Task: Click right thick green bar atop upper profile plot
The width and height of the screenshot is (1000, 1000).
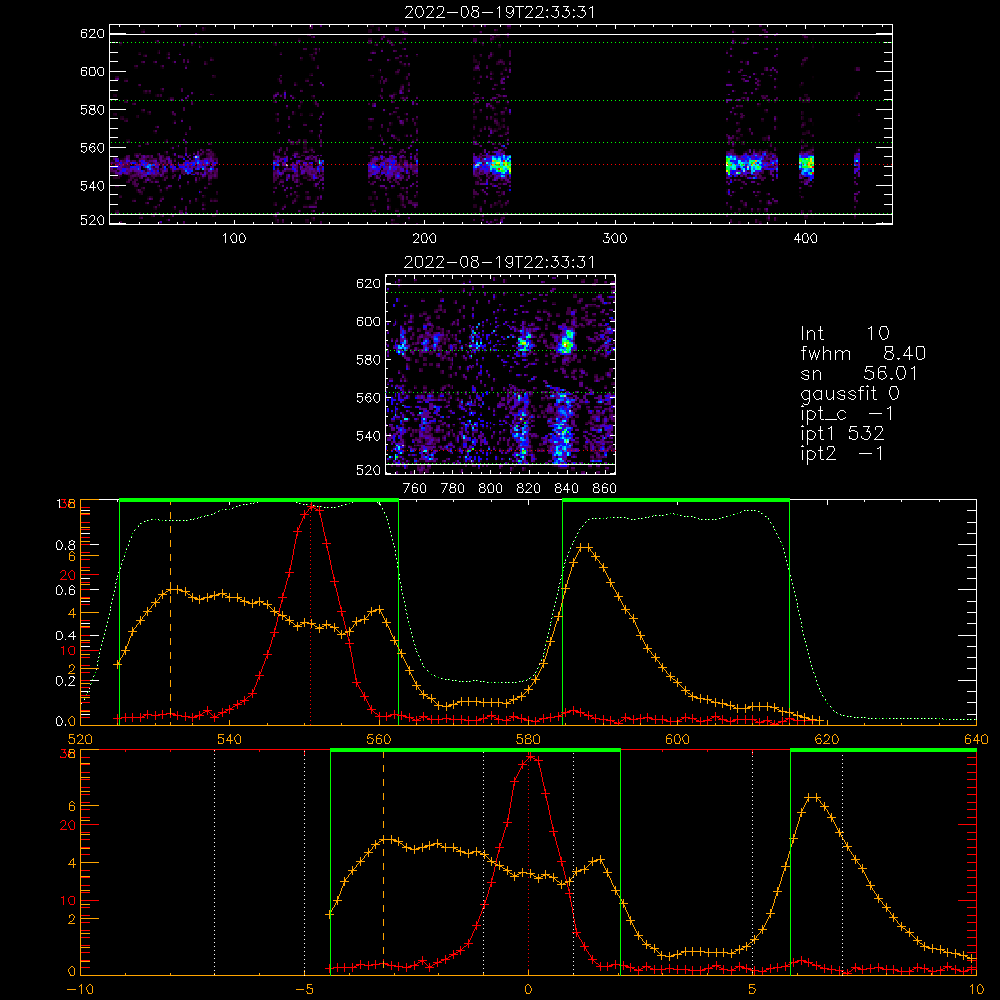Action: click(x=676, y=500)
